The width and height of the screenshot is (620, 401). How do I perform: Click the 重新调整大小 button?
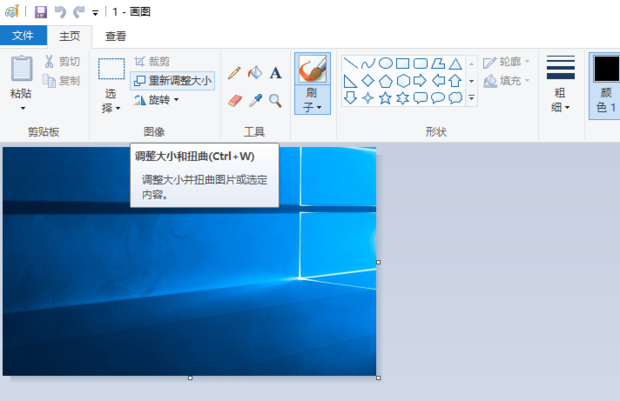[172, 81]
